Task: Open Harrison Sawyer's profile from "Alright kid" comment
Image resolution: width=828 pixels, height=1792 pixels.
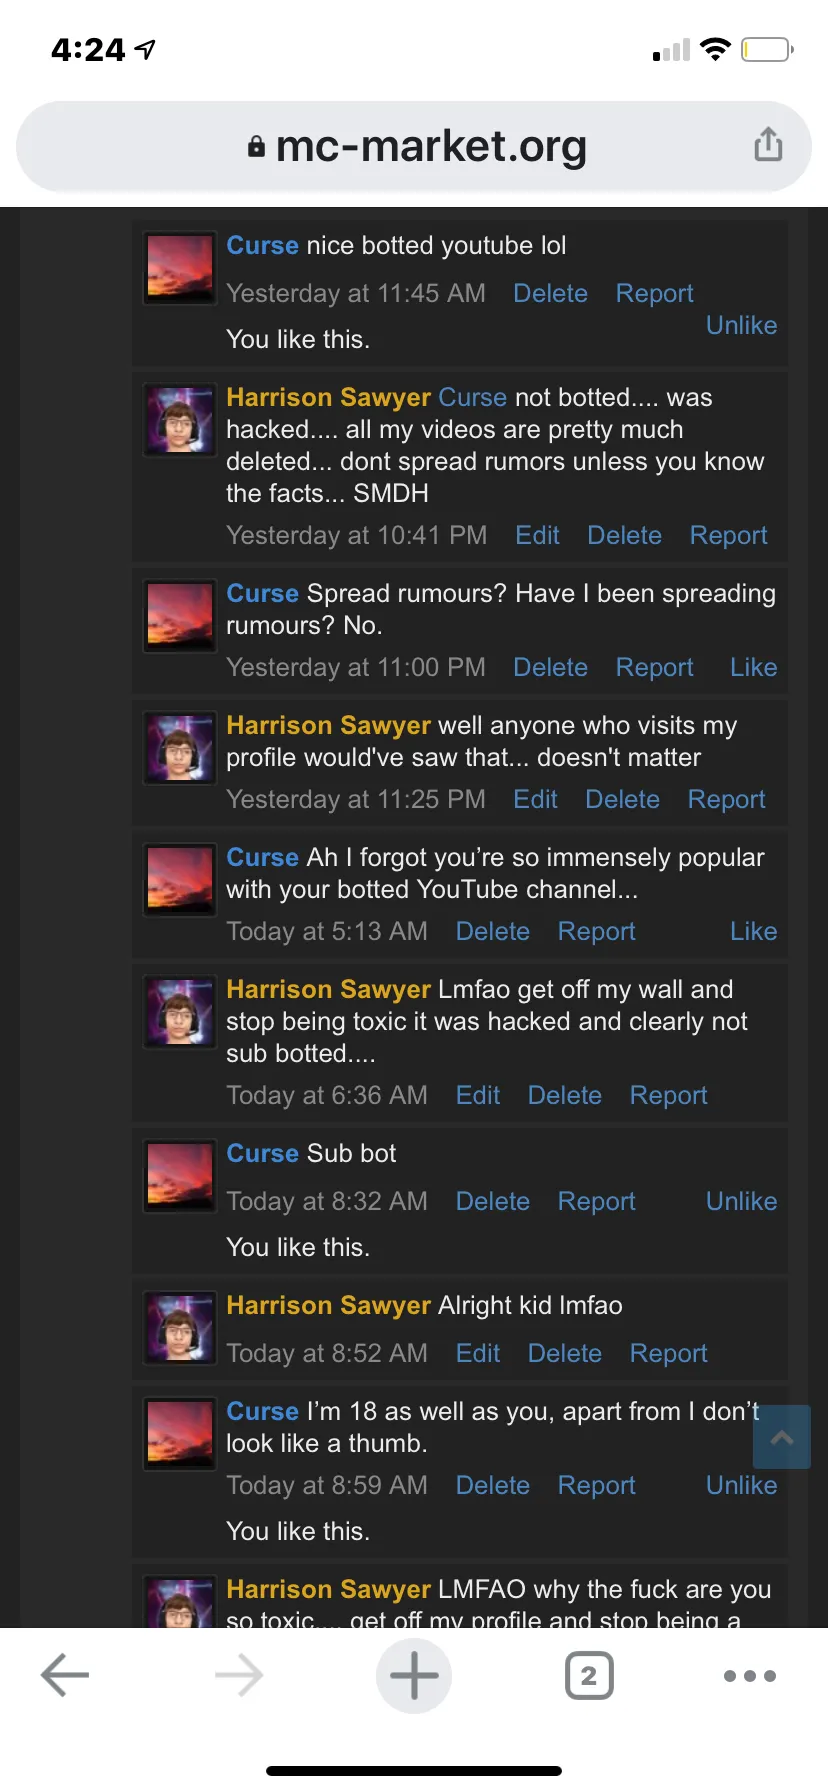Action: pos(328,1305)
